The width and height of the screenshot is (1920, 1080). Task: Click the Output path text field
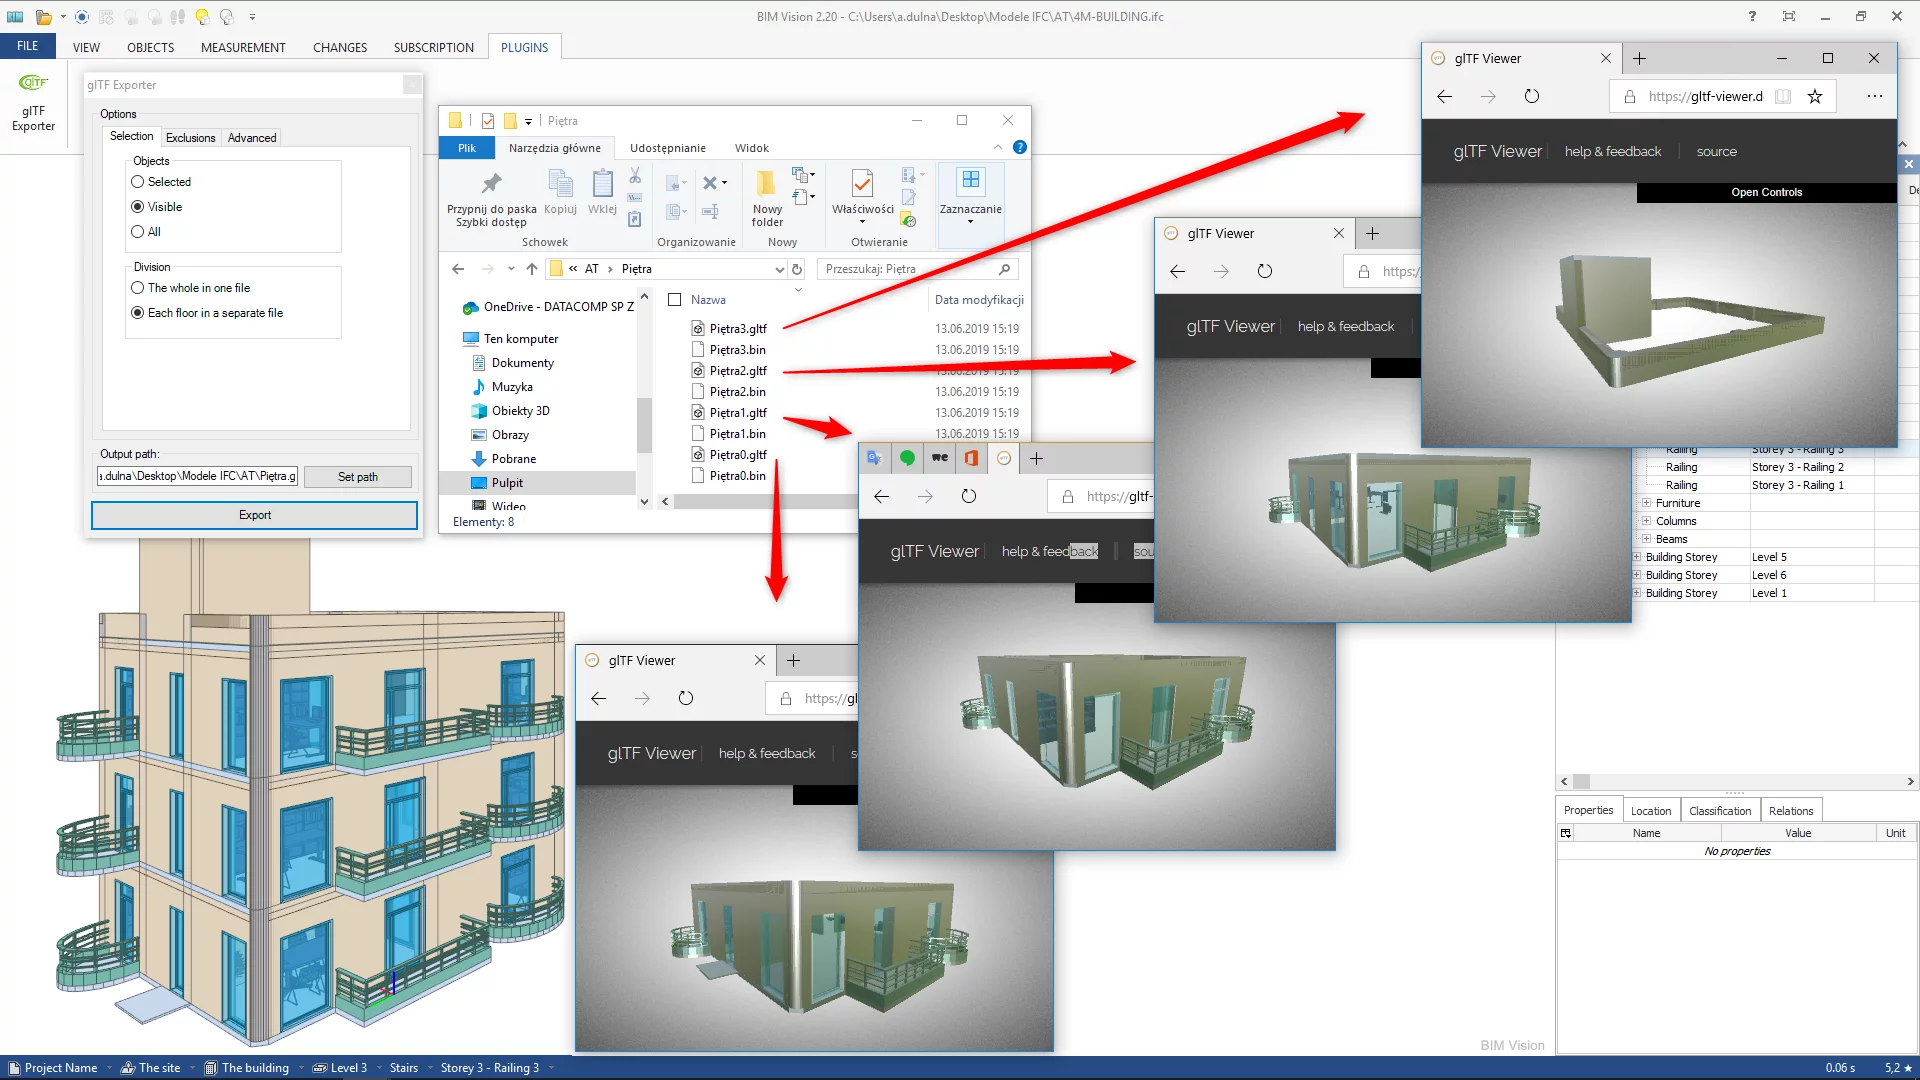[198, 476]
